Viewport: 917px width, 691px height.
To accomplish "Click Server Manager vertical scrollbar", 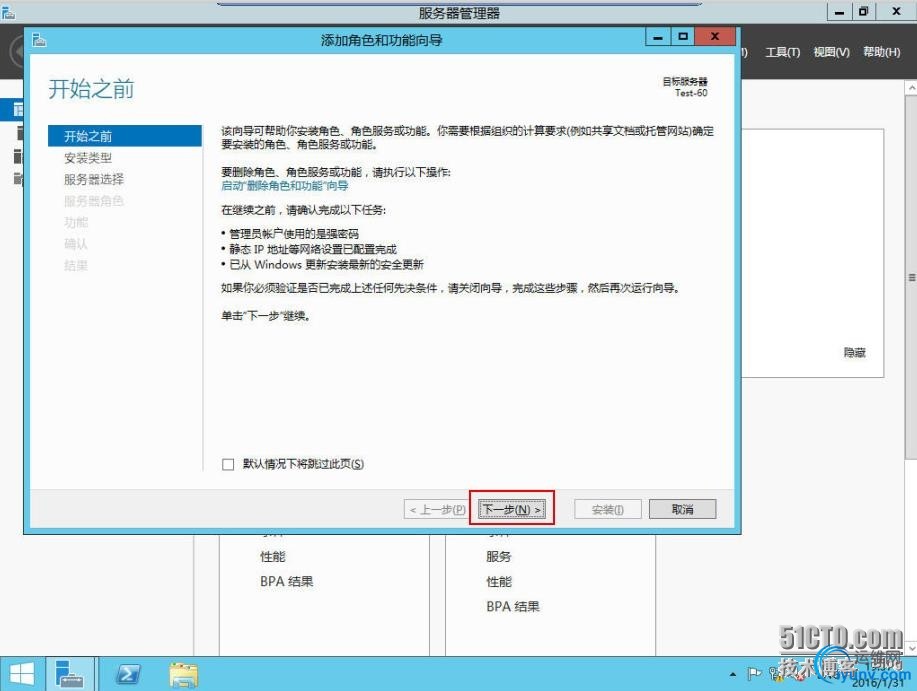I will coord(911,278).
